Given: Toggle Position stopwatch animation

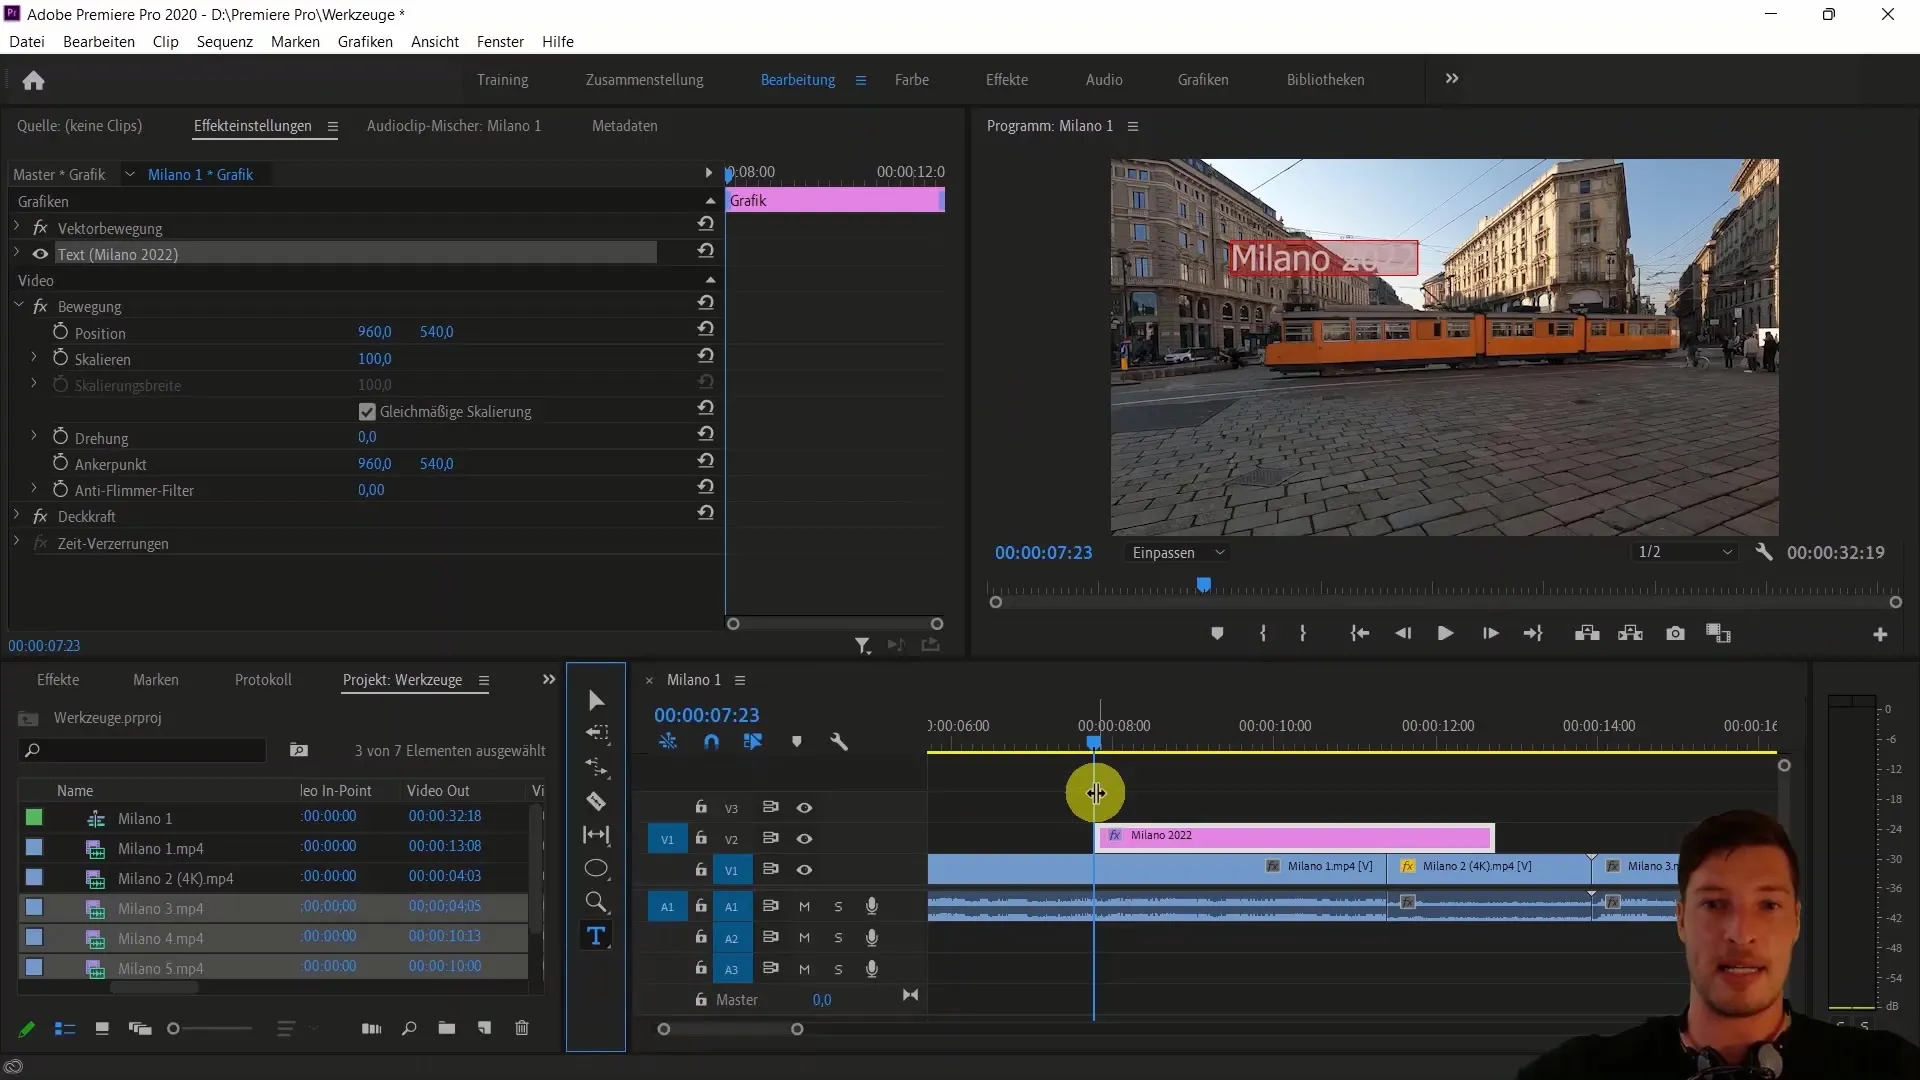Looking at the screenshot, I should point(60,332).
